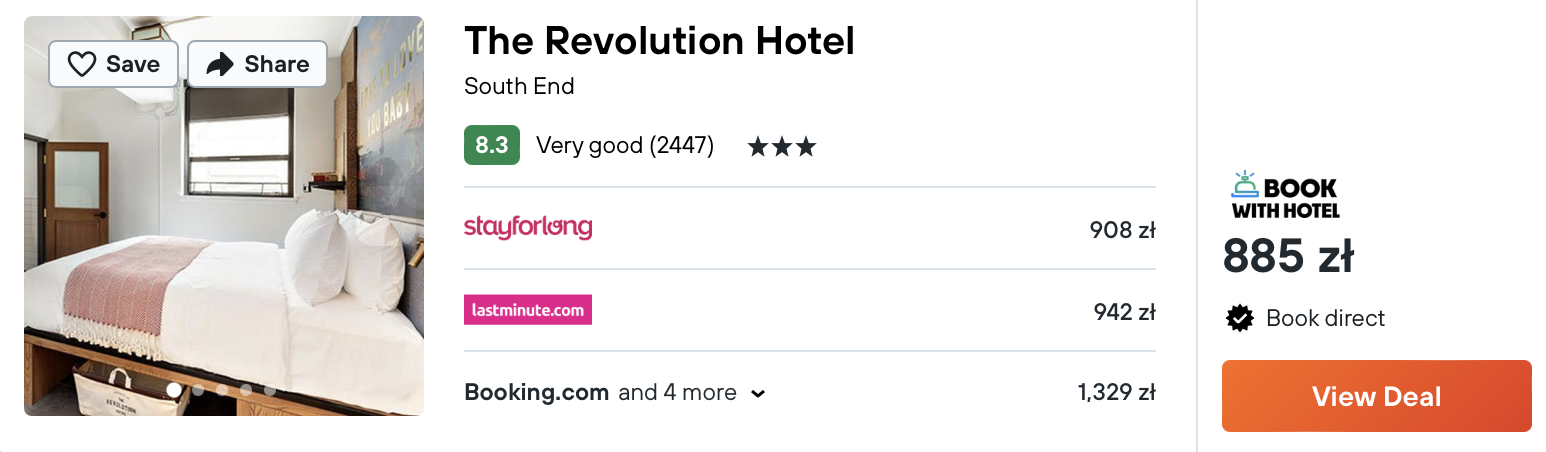Open the lastminute.com 942 zł price
This screenshot has height=452, width=1546.
coord(1124,312)
